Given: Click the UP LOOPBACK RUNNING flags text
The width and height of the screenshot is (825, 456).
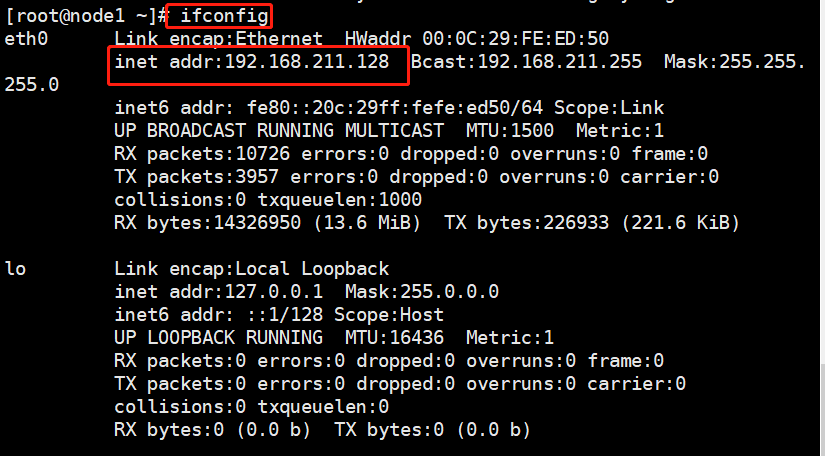Looking at the screenshot, I should [219, 338].
